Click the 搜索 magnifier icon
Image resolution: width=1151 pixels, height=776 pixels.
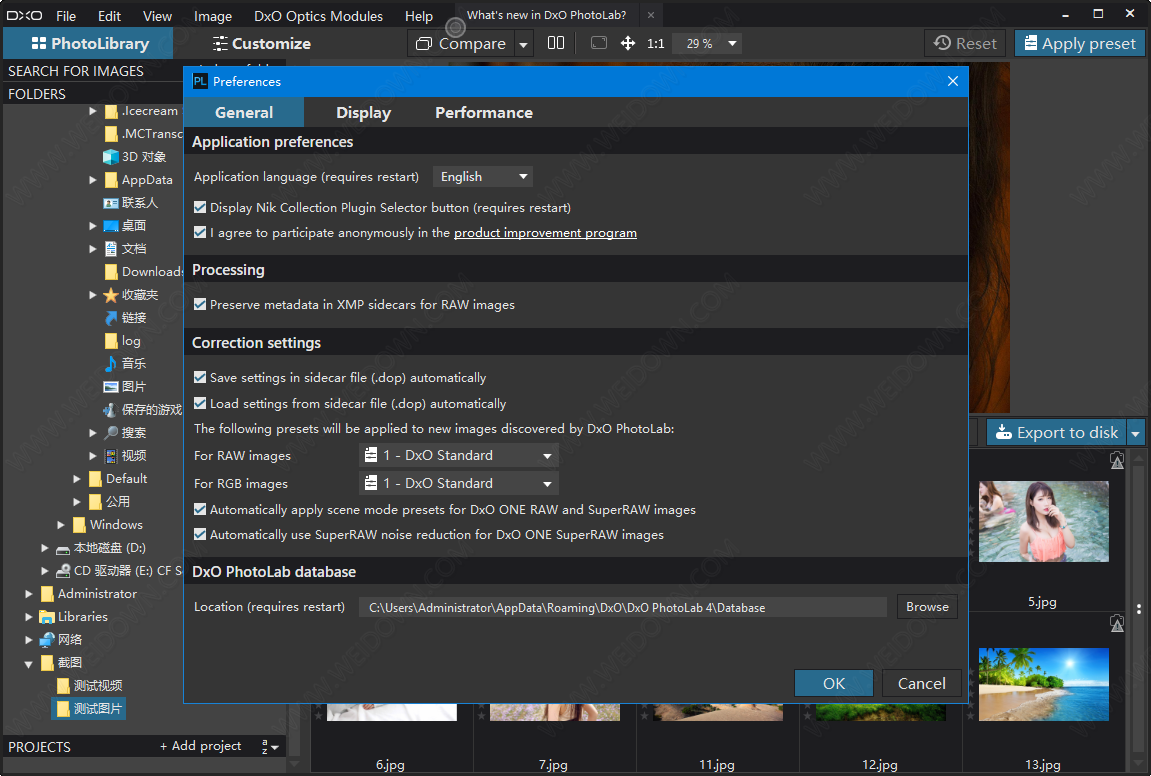click(x=111, y=433)
